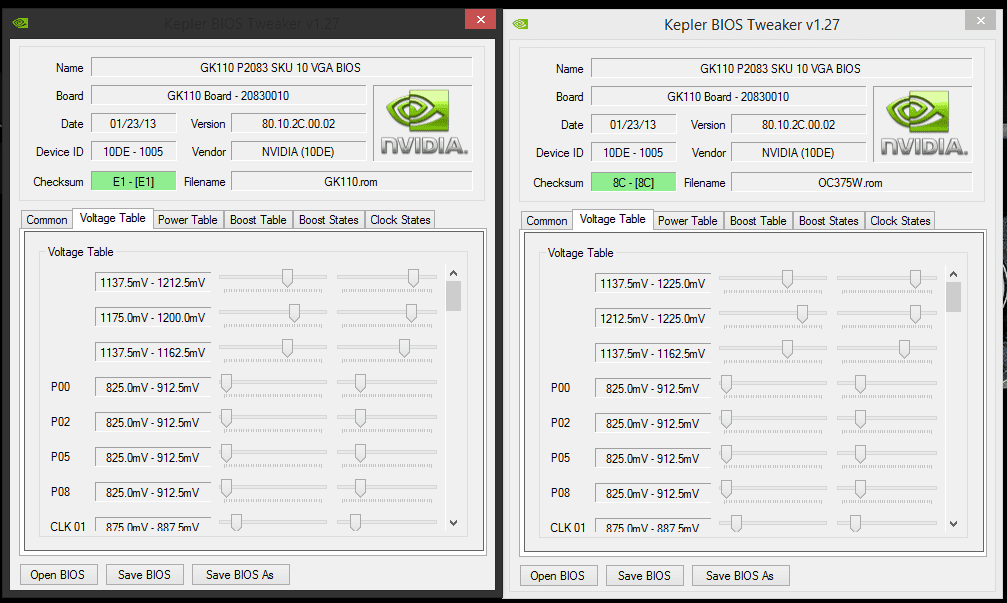The width and height of the screenshot is (1007, 603).
Task: Click scroll-down arrow of right voltage table
Action: pyautogui.click(x=954, y=524)
